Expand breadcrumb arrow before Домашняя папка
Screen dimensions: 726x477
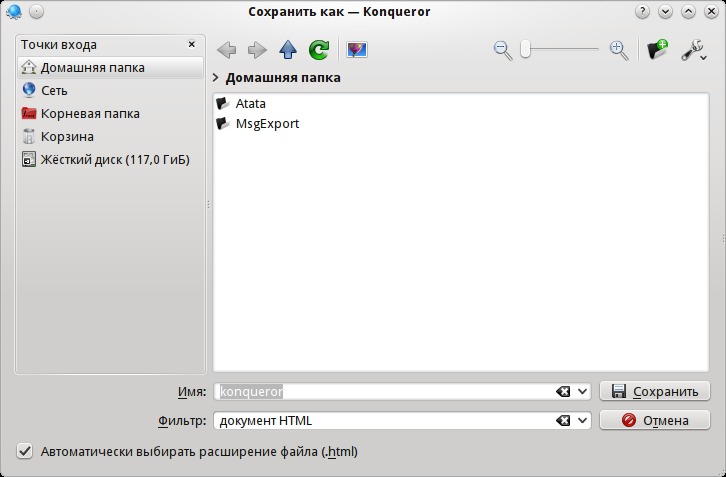tap(216, 77)
